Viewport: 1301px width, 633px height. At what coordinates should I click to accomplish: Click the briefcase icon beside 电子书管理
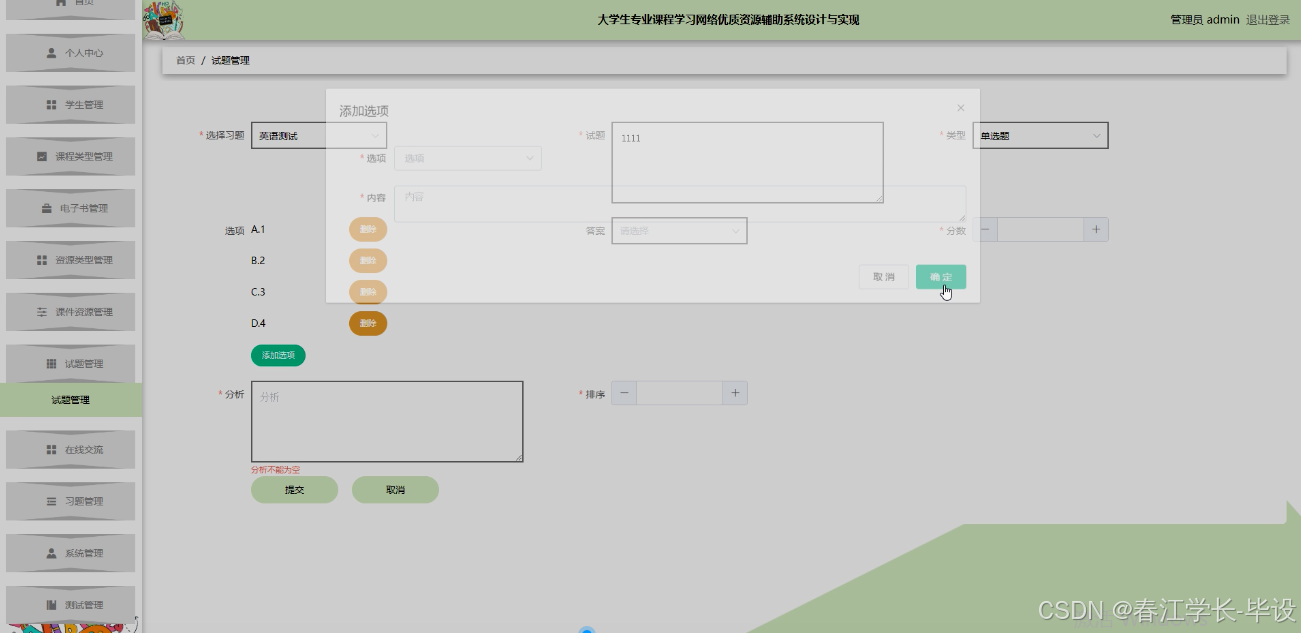(x=47, y=209)
